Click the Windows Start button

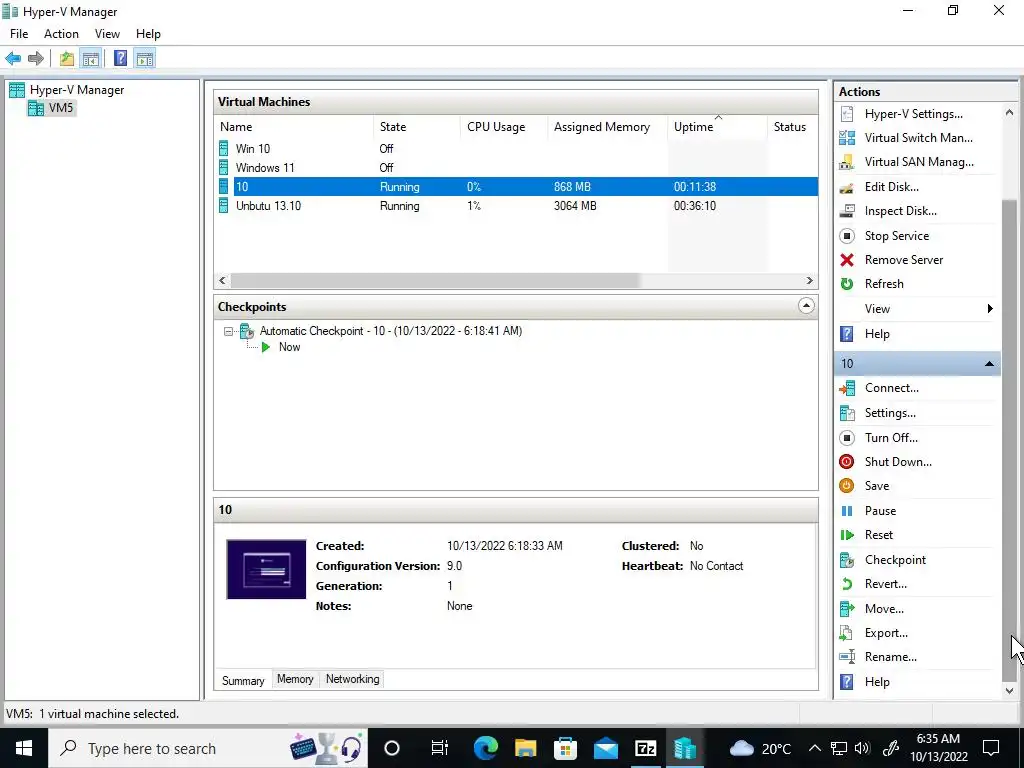pos(24,748)
